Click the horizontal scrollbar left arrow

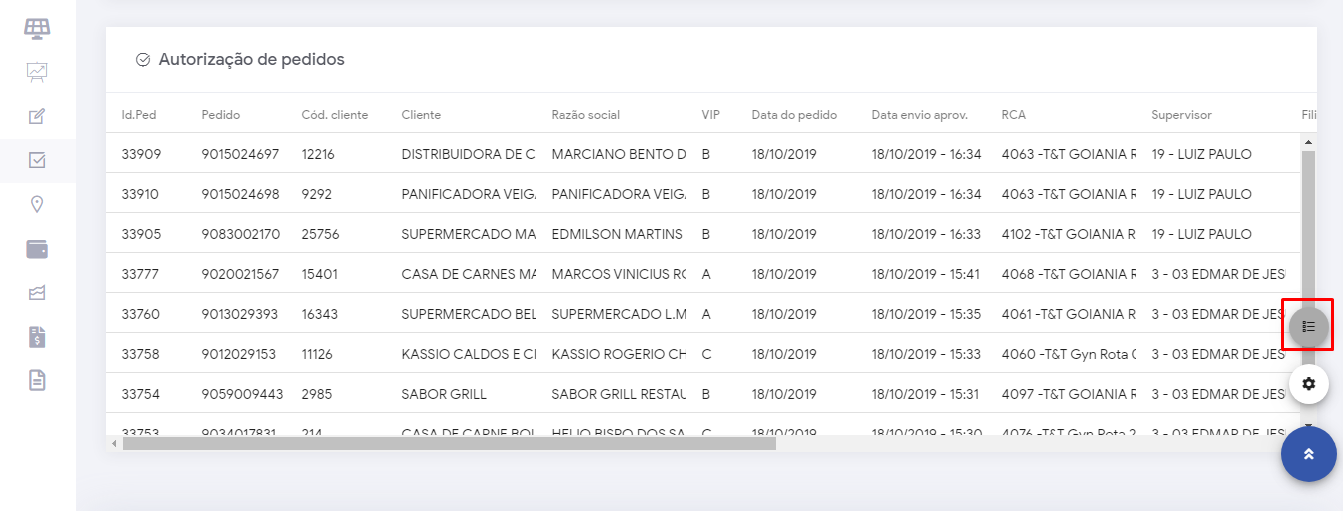click(113, 443)
